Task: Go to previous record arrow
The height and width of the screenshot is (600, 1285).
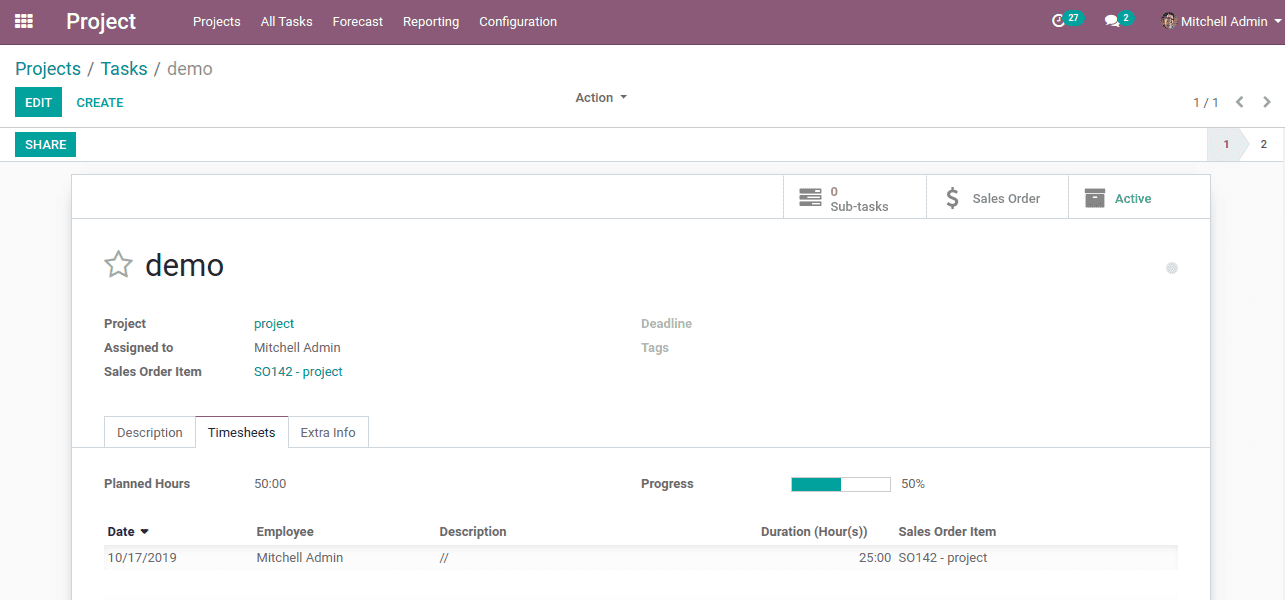Action: [x=1240, y=102]
